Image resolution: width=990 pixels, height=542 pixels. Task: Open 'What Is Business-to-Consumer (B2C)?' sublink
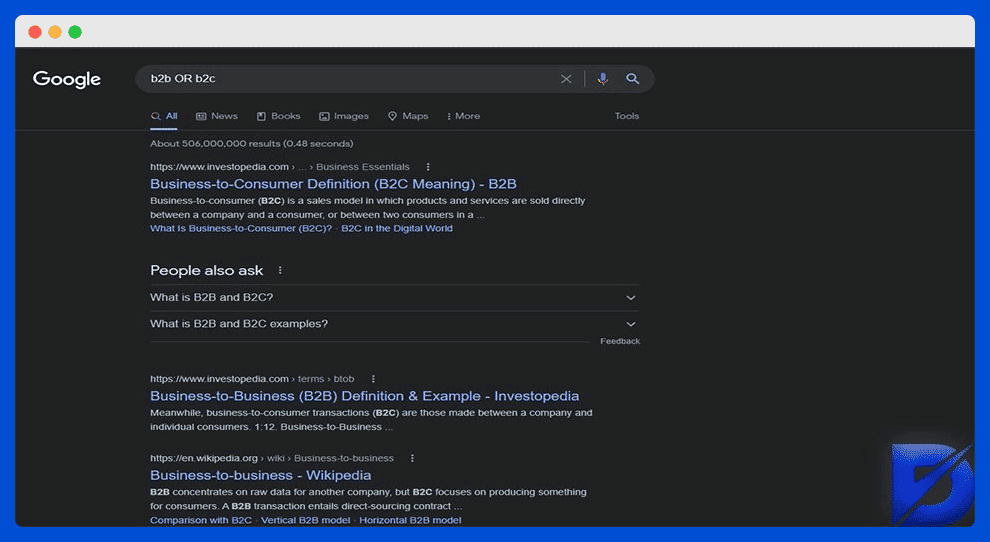click(241, 229)
